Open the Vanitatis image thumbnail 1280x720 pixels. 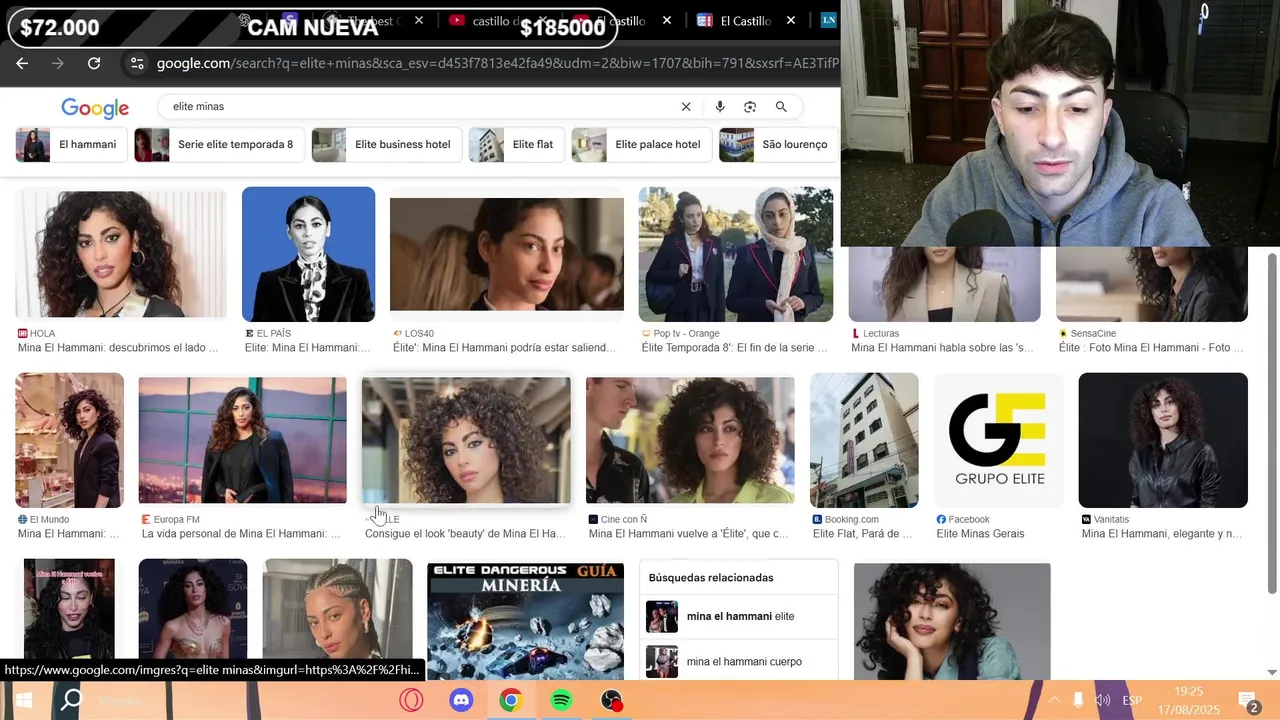coord(1163,440)
